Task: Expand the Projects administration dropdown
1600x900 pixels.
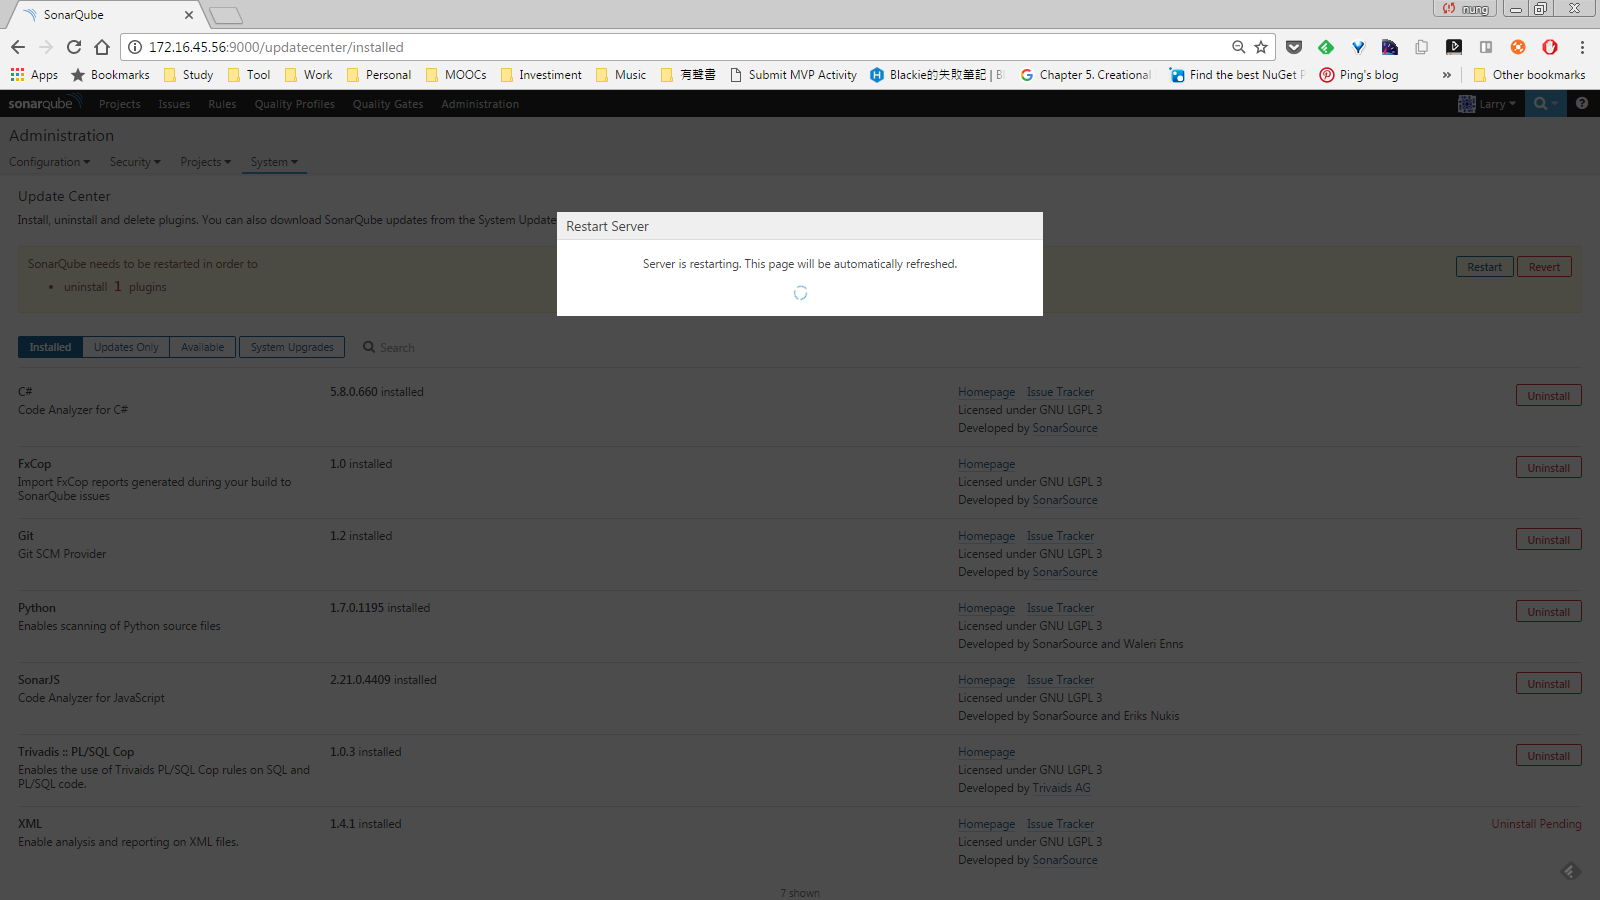Action: click(205, 162)
